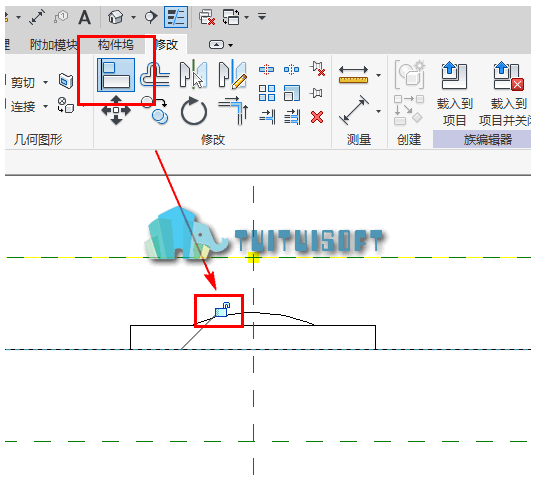Click the Text 'A' icon in quick access toolbar

(84, 17)
